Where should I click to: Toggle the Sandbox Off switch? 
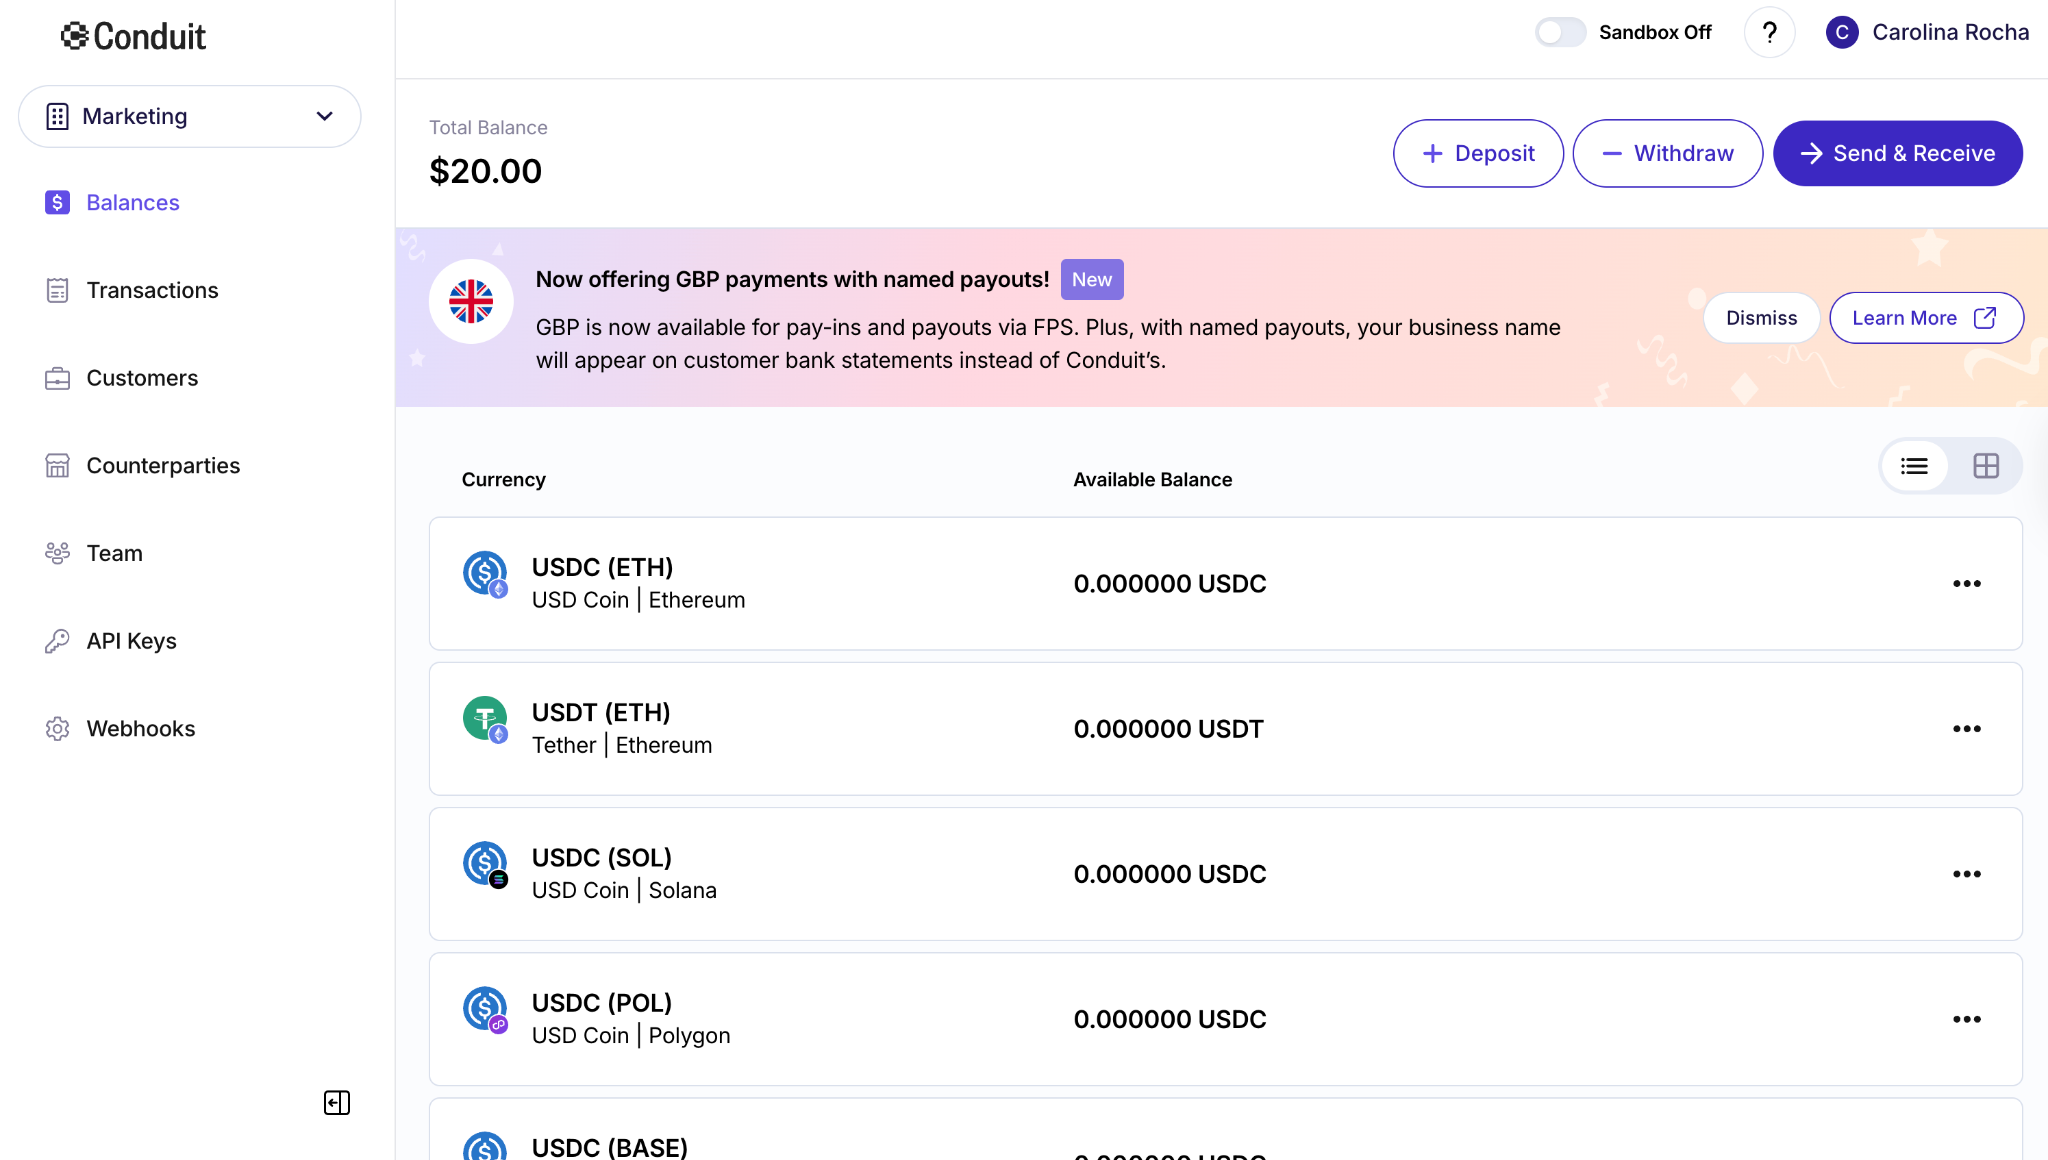1560,33
